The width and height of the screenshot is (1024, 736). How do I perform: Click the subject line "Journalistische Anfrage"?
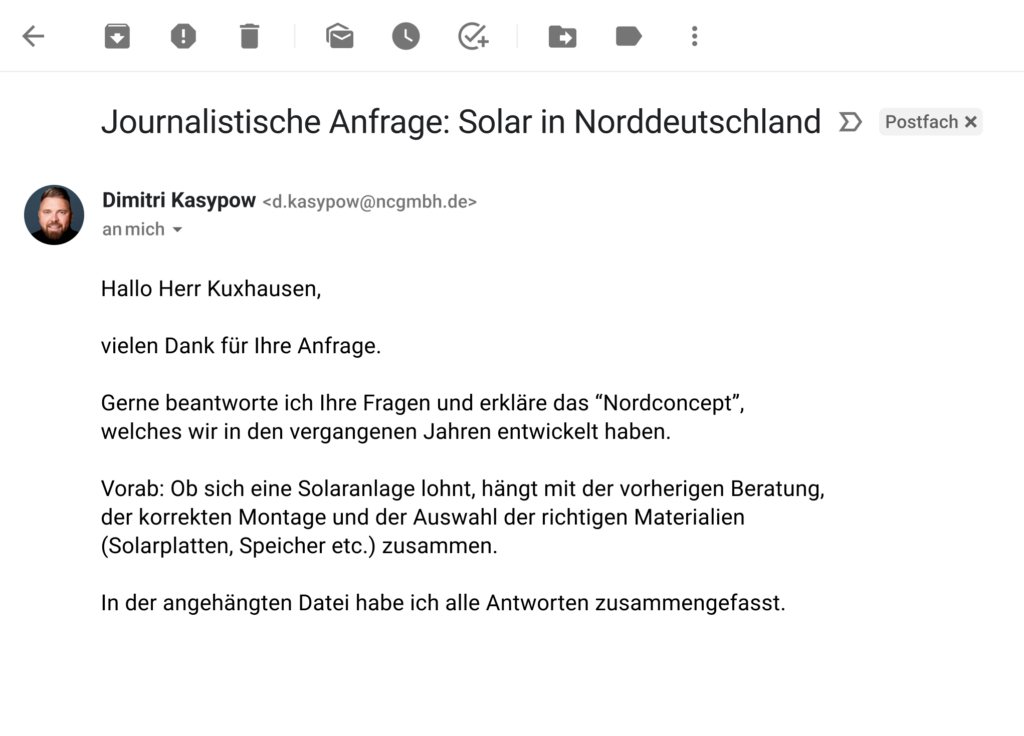(x=460, y=122)
